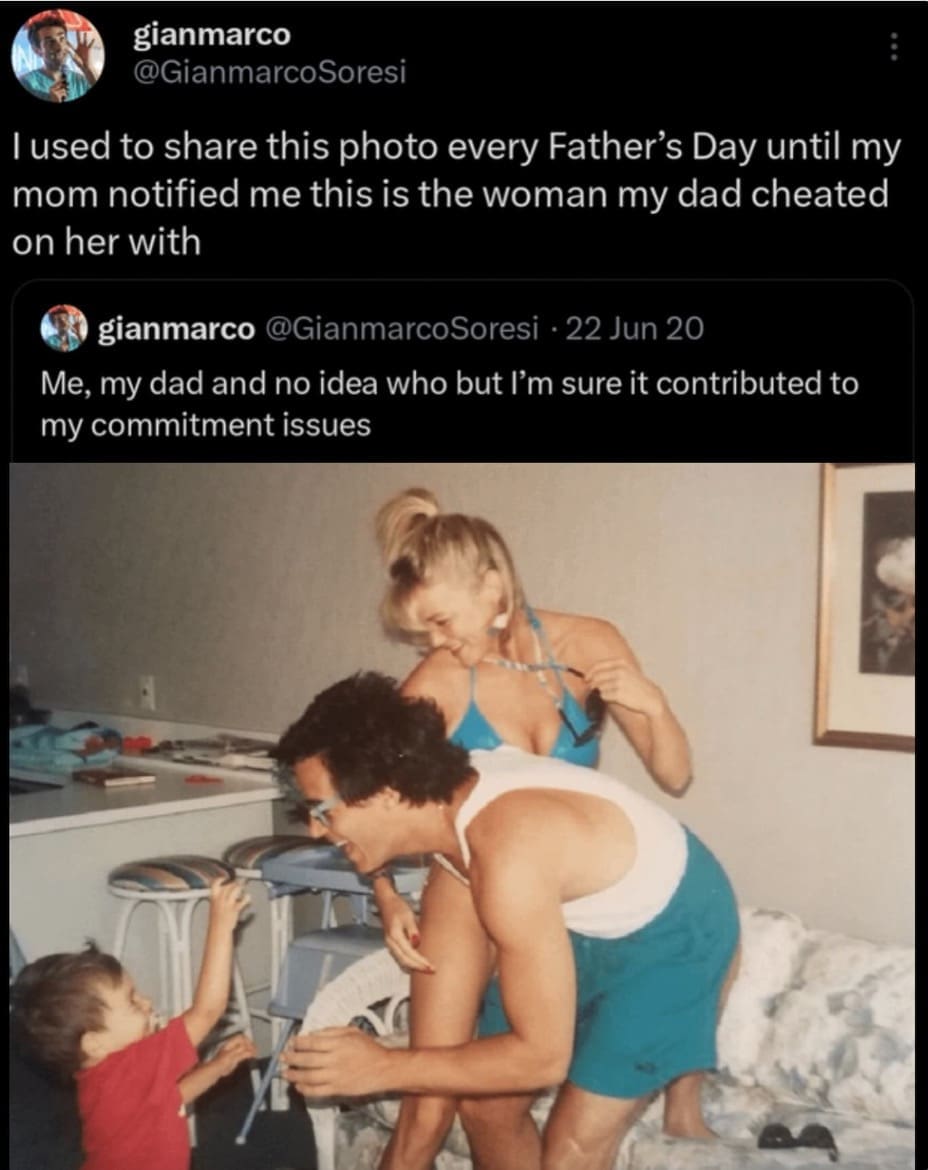Screen dimensions: 928x1170
Task: Click the top "gianmarco" display name
Action: pos(212,35)
